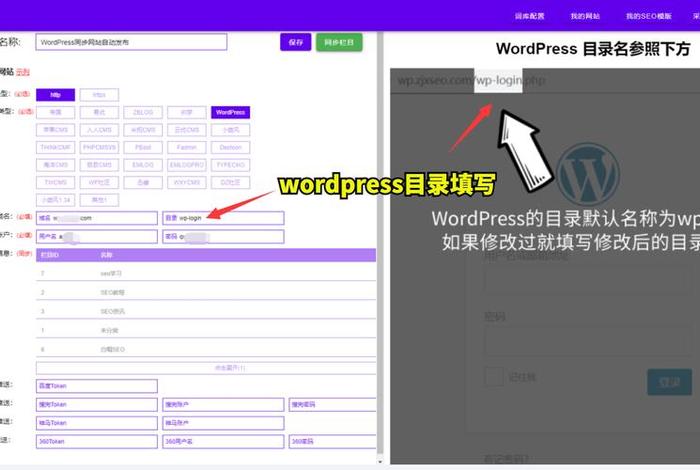Select the 未分类 column row

[x=206, y=330]
